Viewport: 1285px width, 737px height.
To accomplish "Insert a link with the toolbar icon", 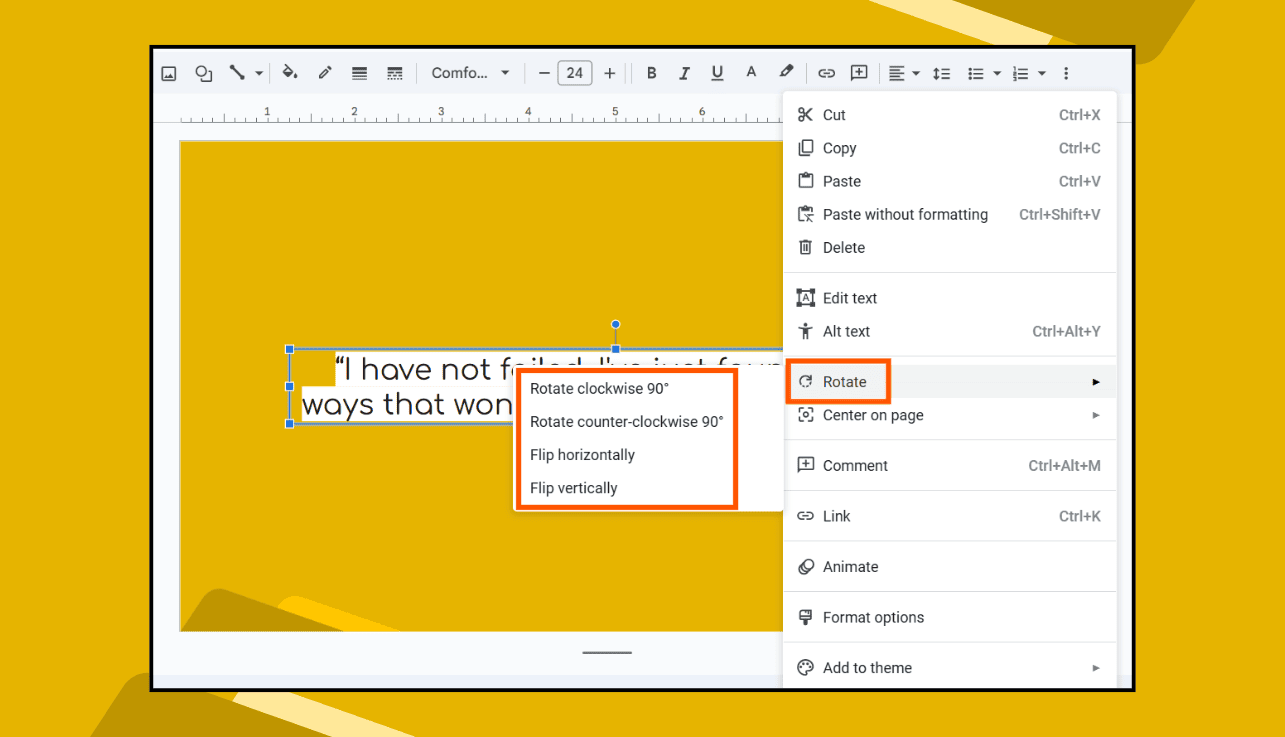I will coord(826,72).
